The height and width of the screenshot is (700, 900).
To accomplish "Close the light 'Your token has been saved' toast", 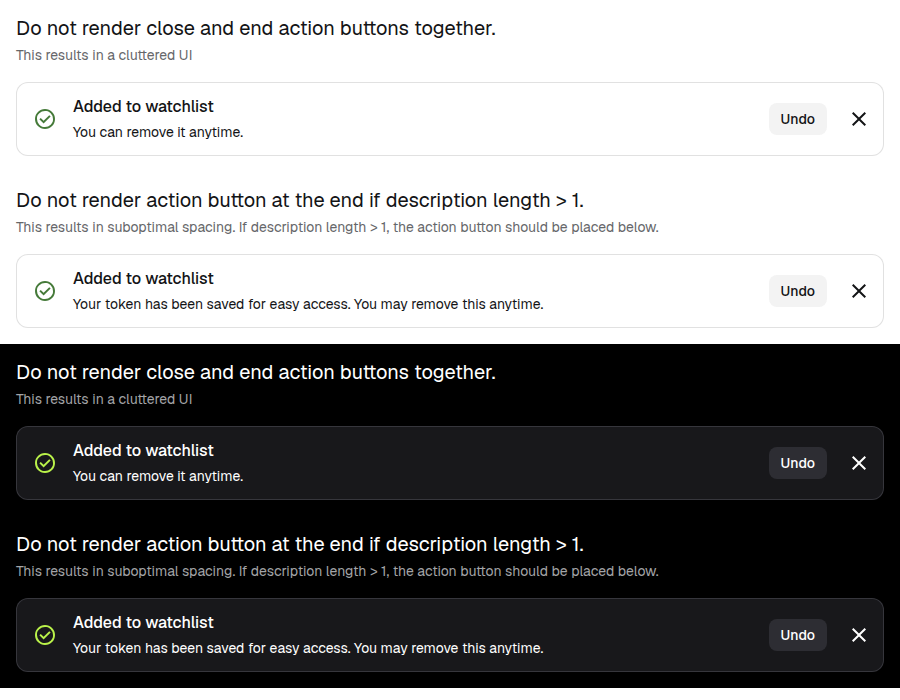I will point(859,291).
